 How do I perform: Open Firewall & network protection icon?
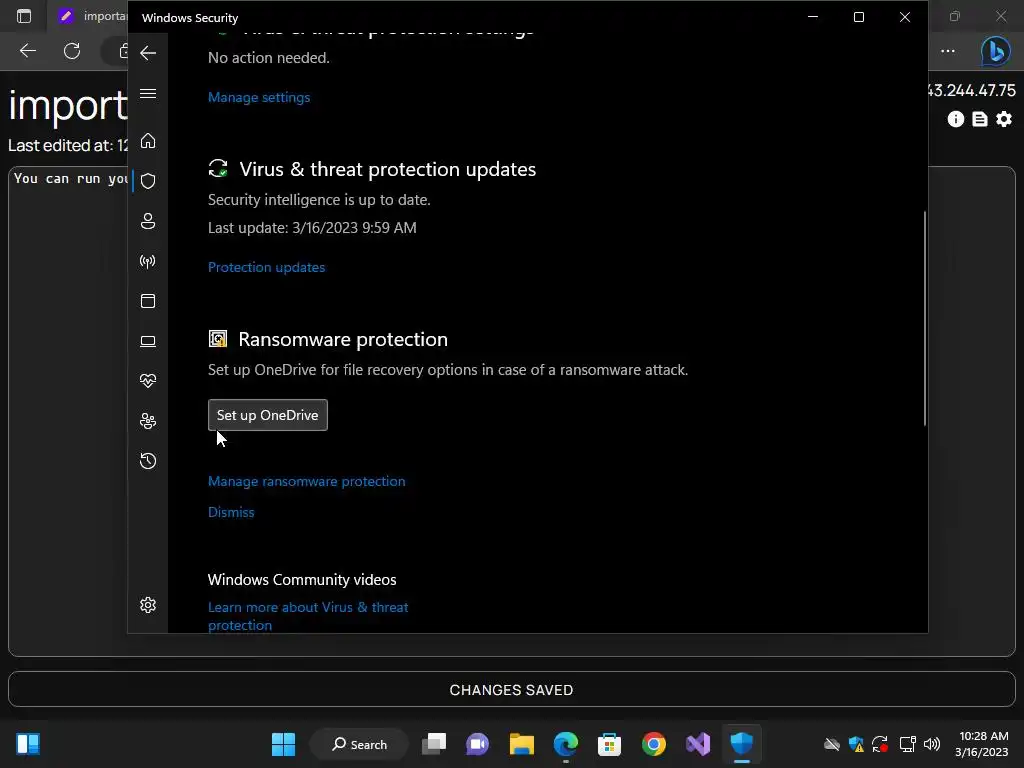click(x=148, y=262)
